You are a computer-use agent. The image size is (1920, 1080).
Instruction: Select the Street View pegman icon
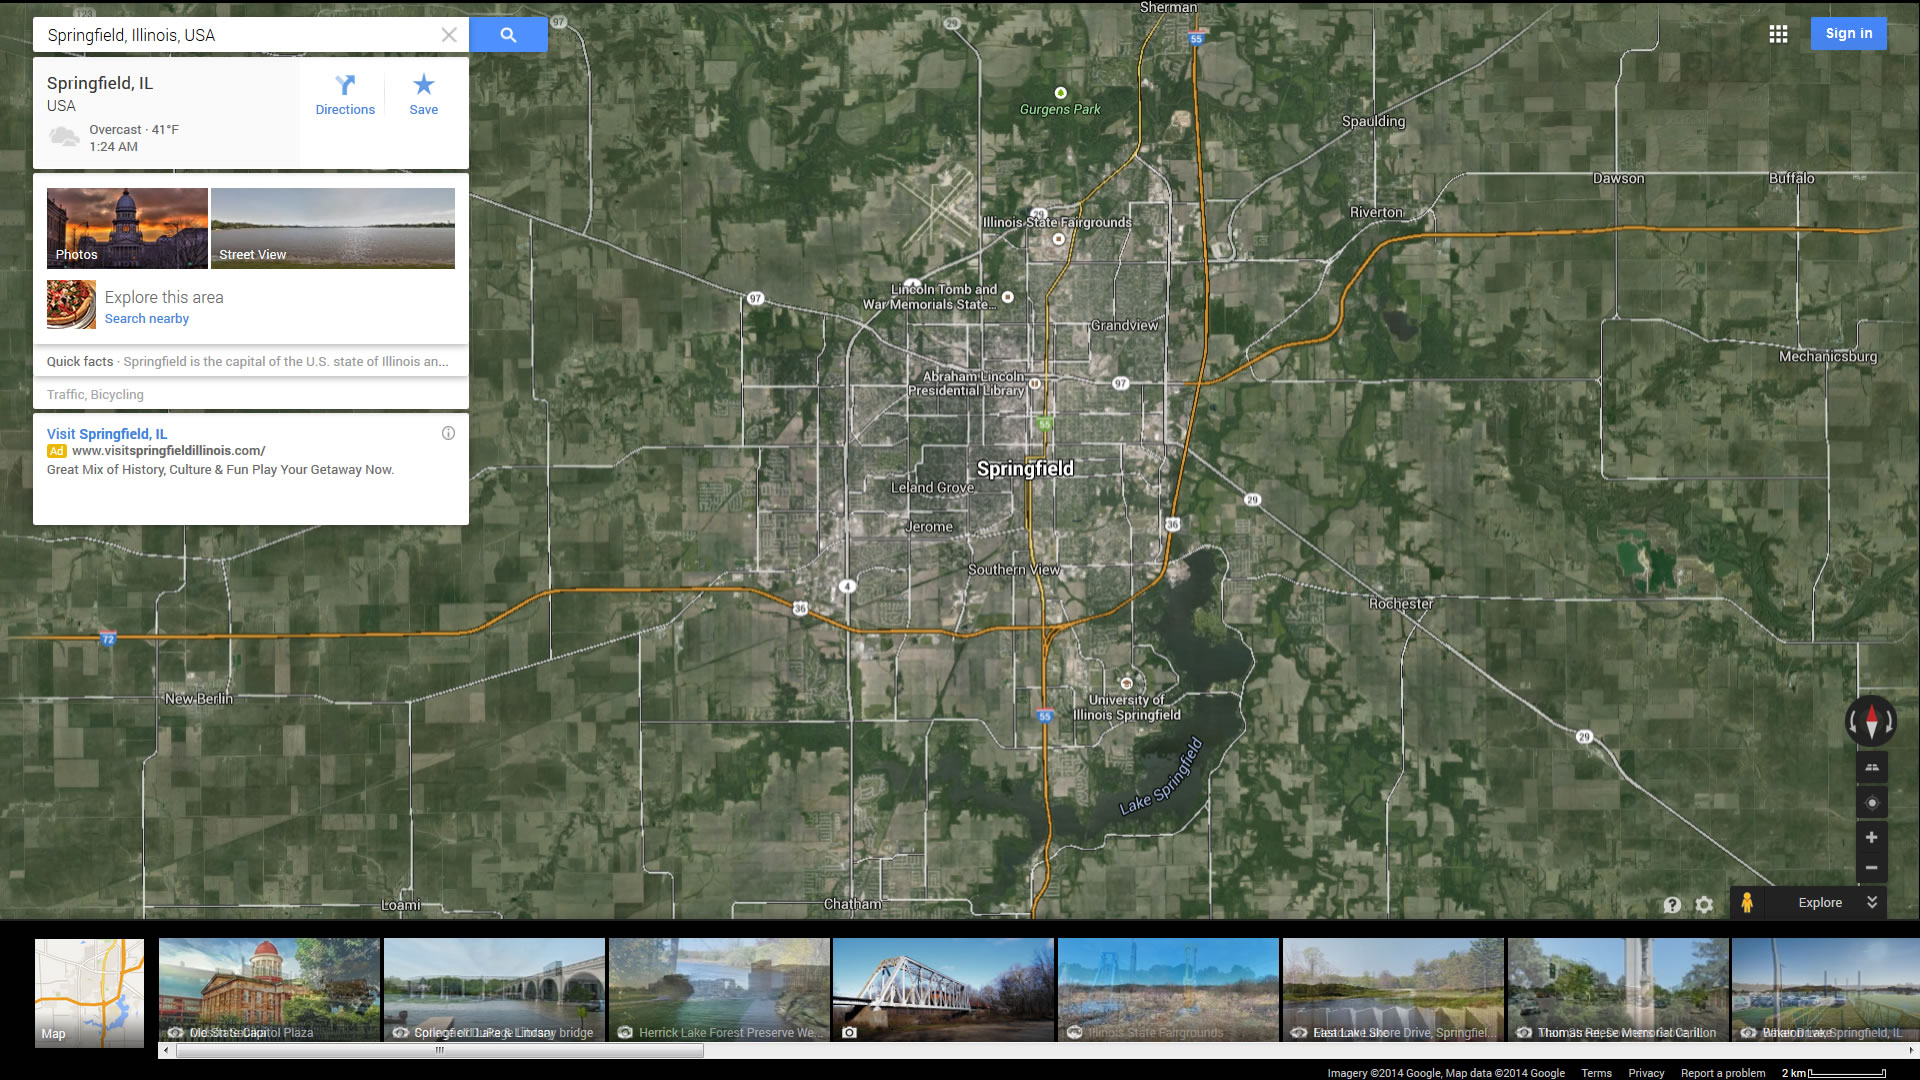click(1747, 902)
